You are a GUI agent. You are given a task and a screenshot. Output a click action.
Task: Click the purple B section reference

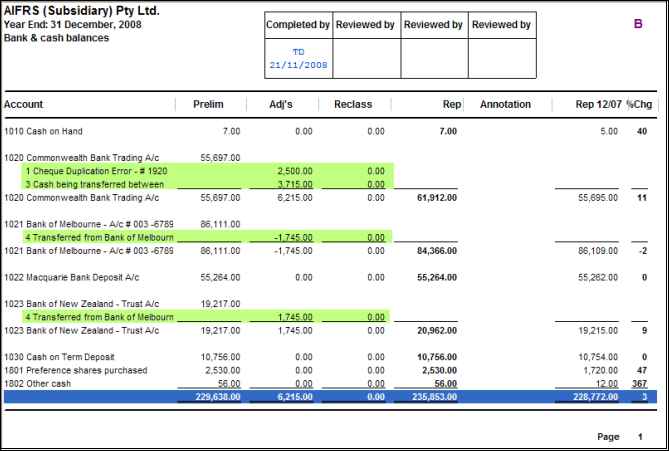tap(638, 24)
